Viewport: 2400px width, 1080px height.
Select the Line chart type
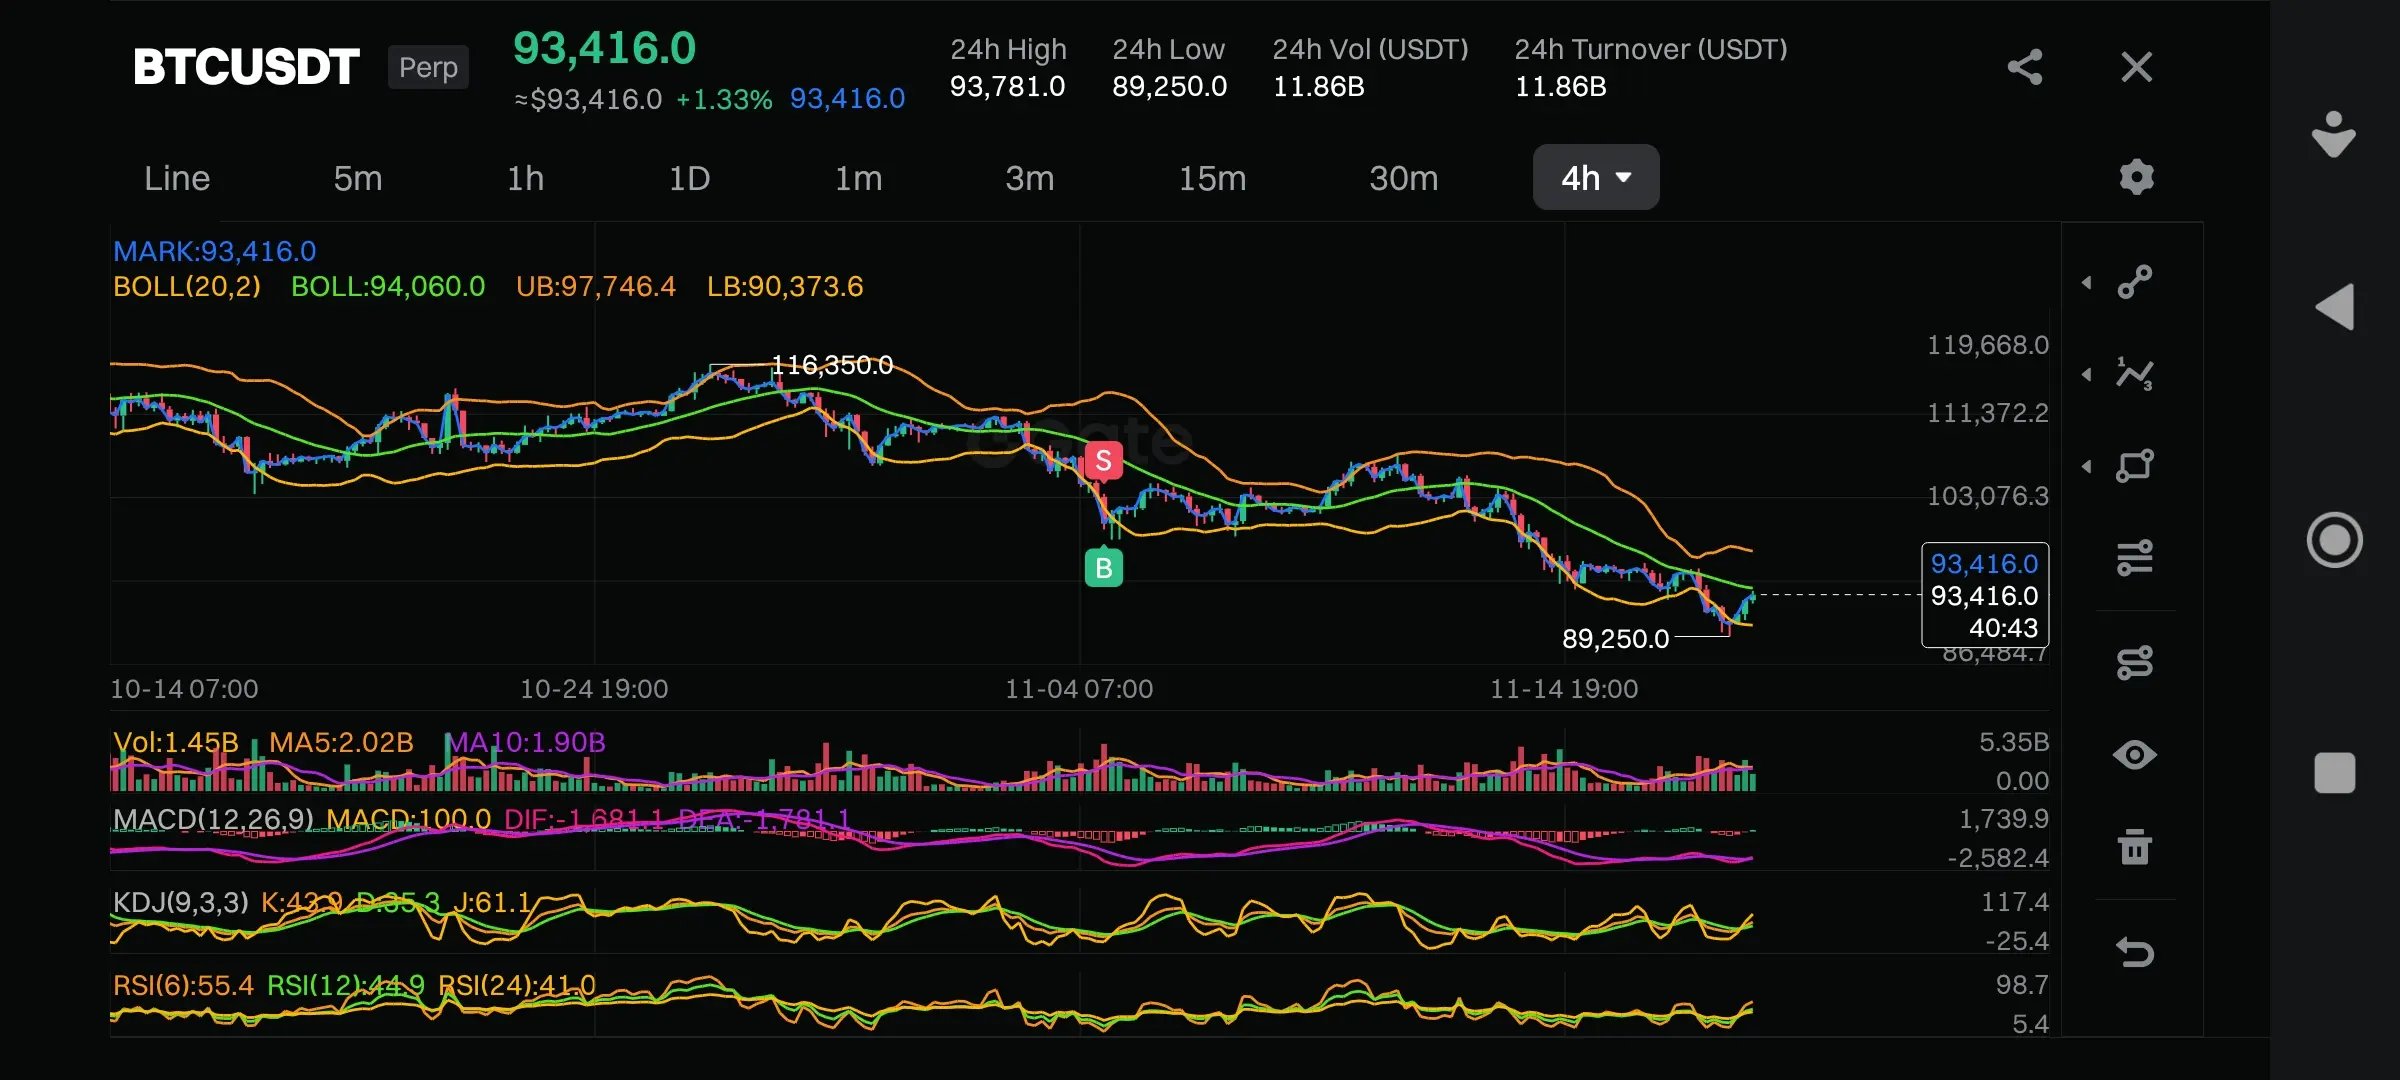(x=177, y=178)
